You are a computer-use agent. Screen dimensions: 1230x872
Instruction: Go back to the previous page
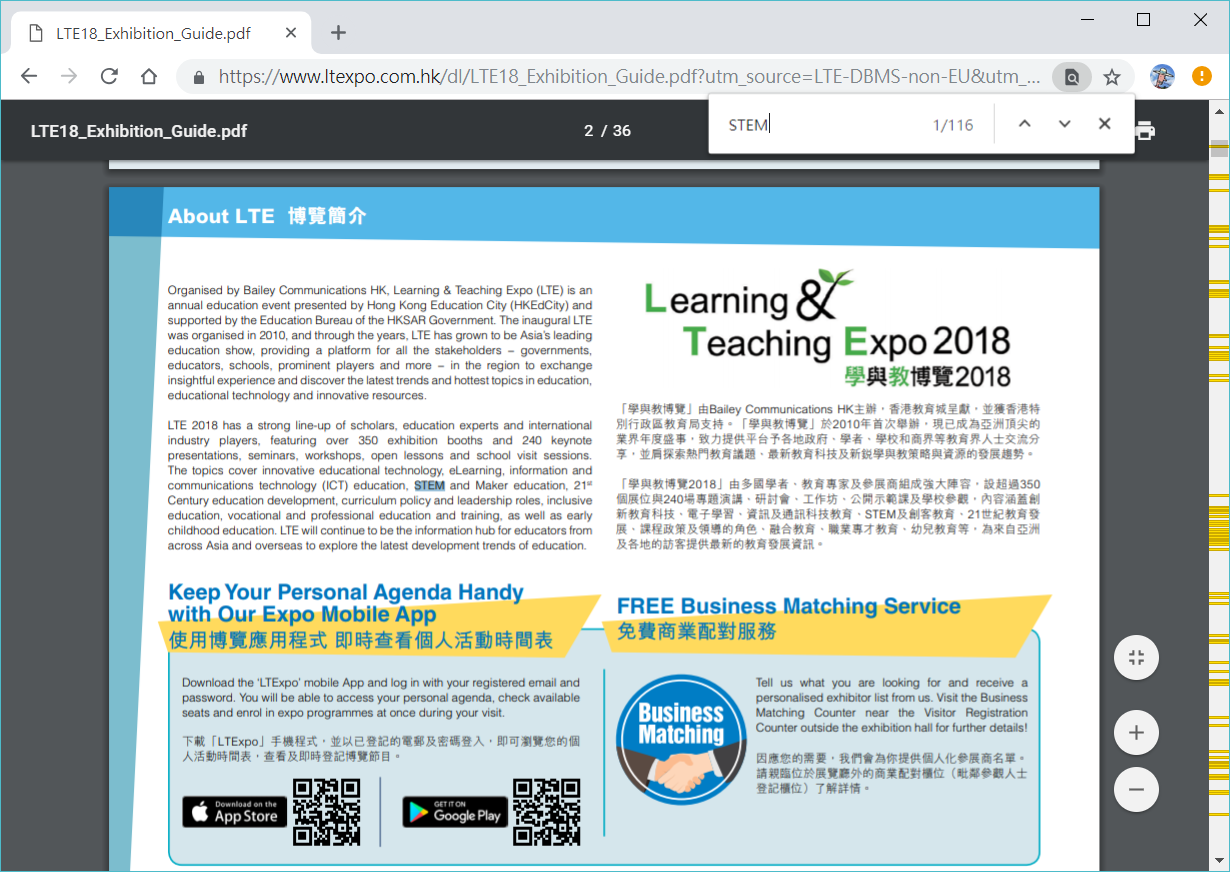(x=29, y=77)
